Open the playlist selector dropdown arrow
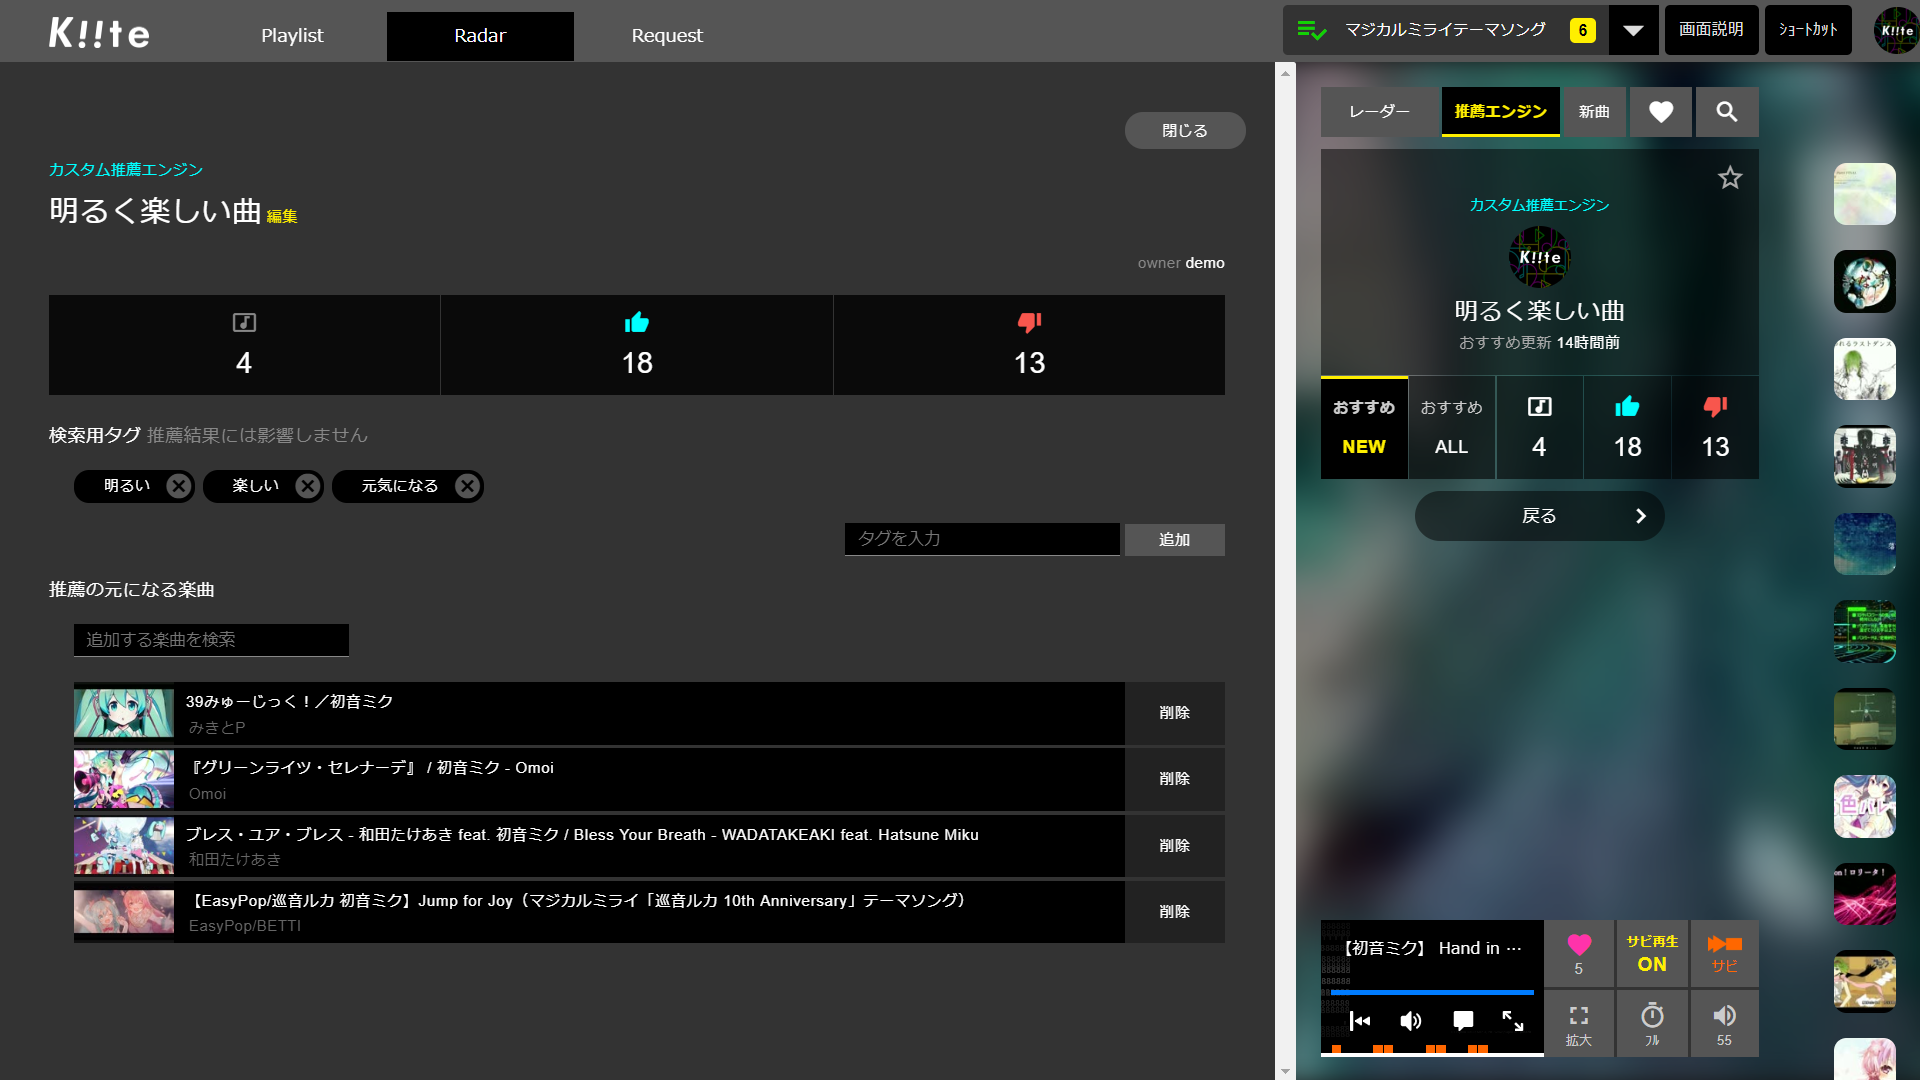 click(1633, 30)
